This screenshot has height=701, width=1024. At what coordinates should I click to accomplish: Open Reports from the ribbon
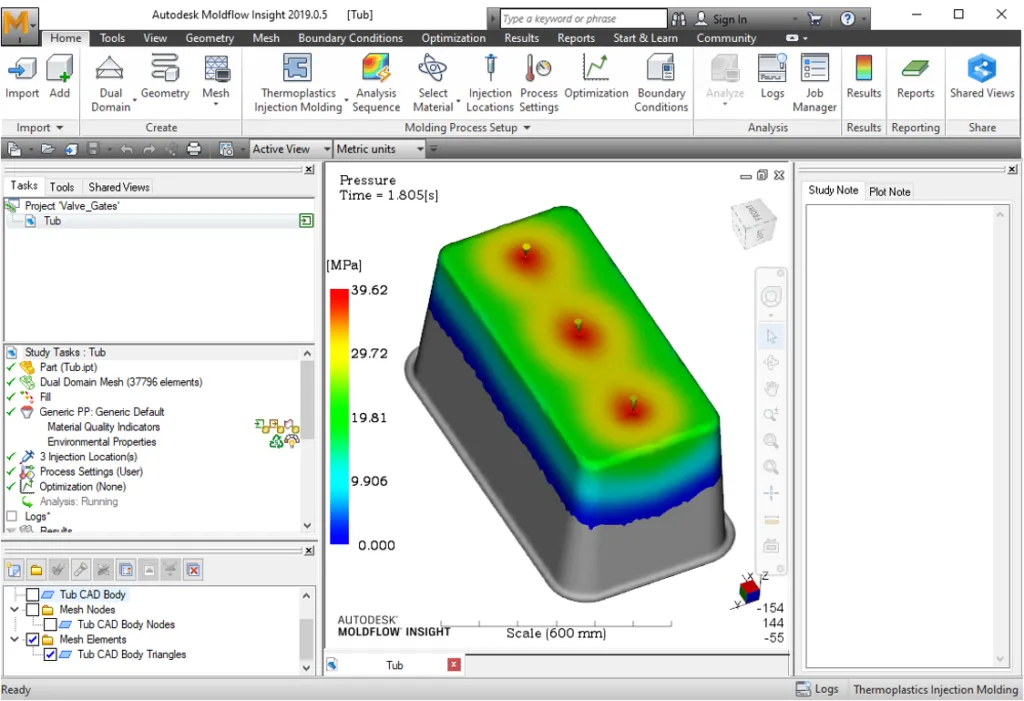(x=915, y=76)
